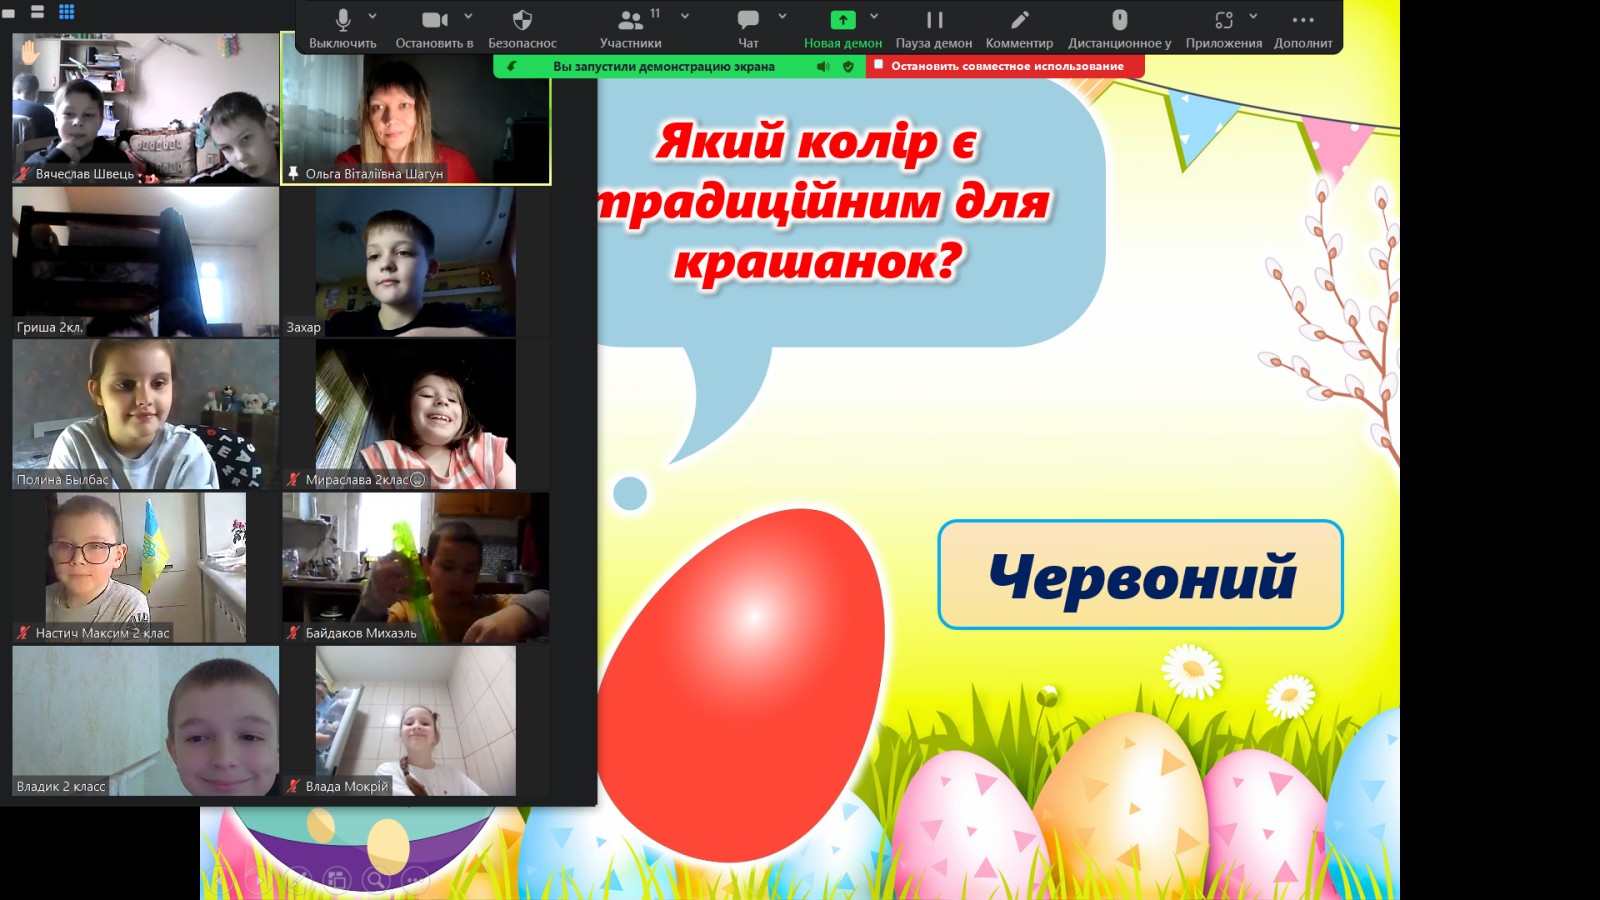Select Полина Былбас video tile
Screen dimensions: 1600x900
pyautogui.click(x=145, y=415)
